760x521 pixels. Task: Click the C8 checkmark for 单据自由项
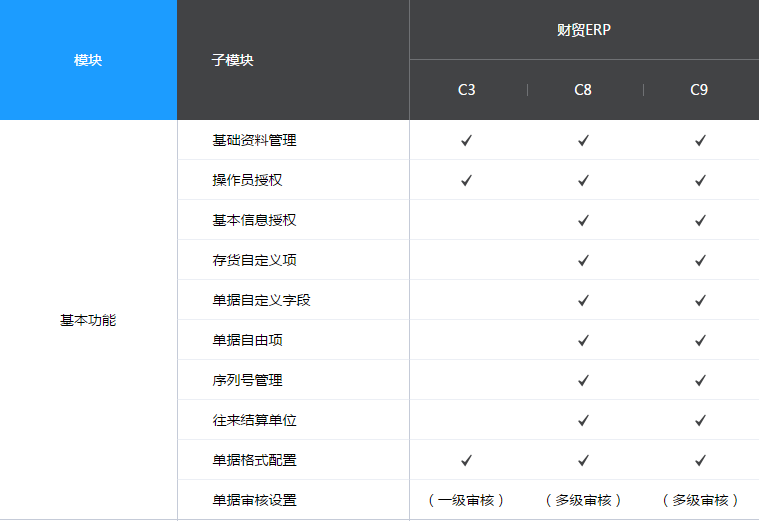click(x=583, y=340)
